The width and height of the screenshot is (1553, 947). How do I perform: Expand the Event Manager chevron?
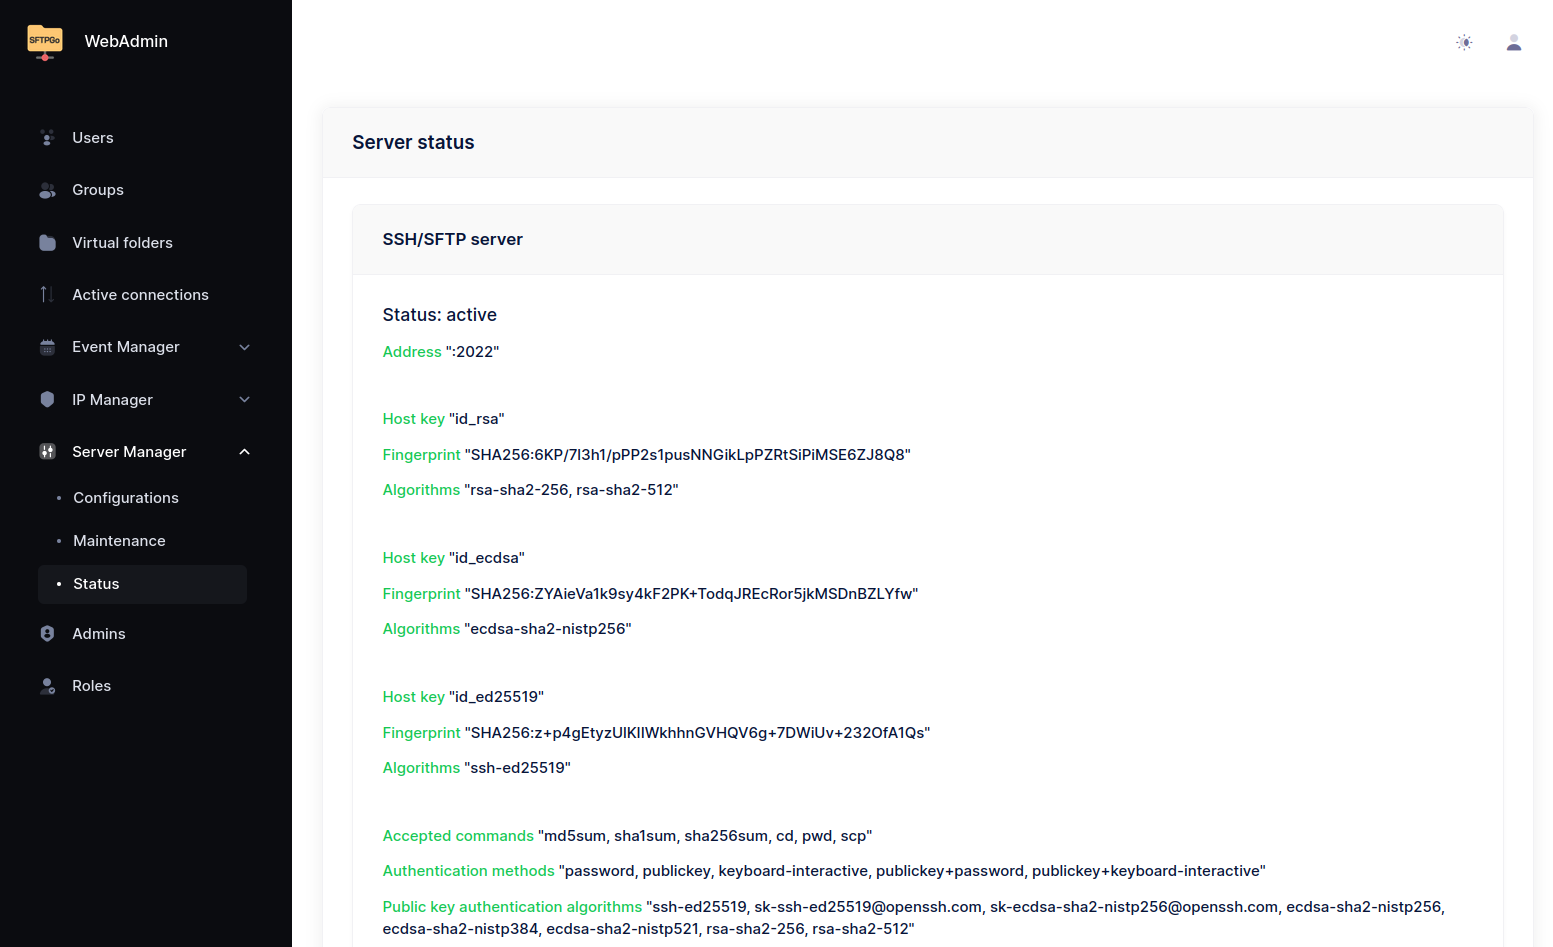coord(244,347)
